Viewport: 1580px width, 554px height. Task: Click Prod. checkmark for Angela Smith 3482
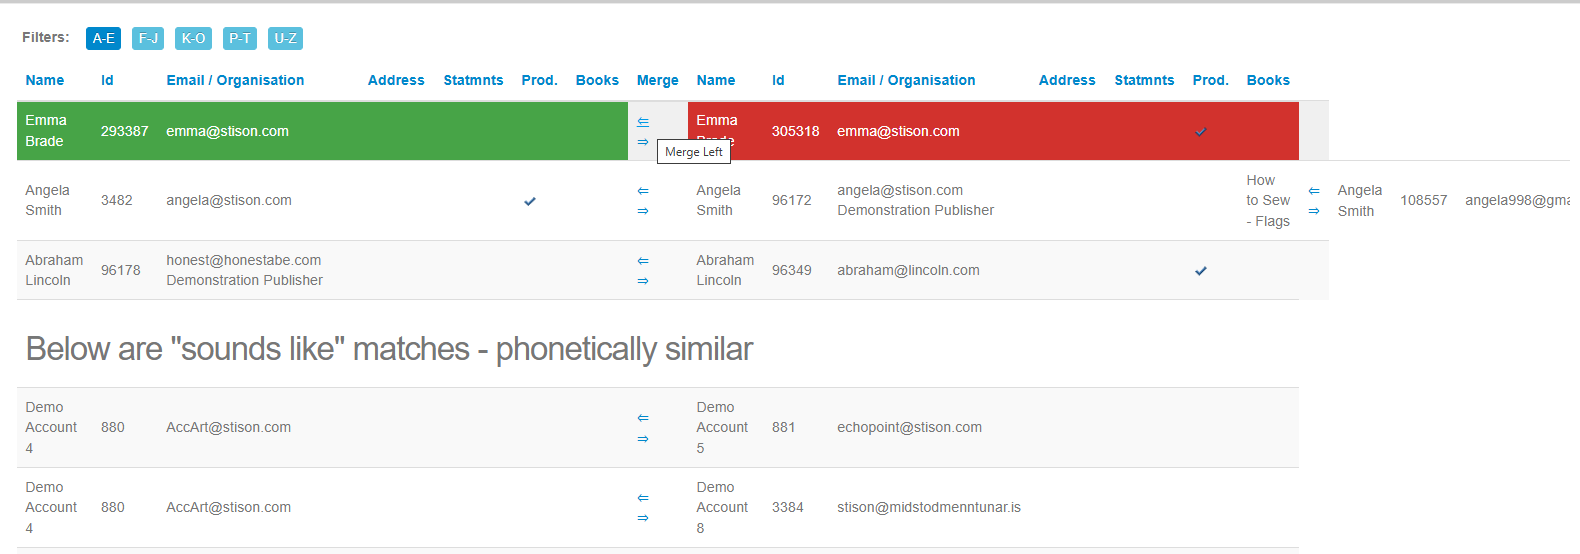tap(530, 201)
